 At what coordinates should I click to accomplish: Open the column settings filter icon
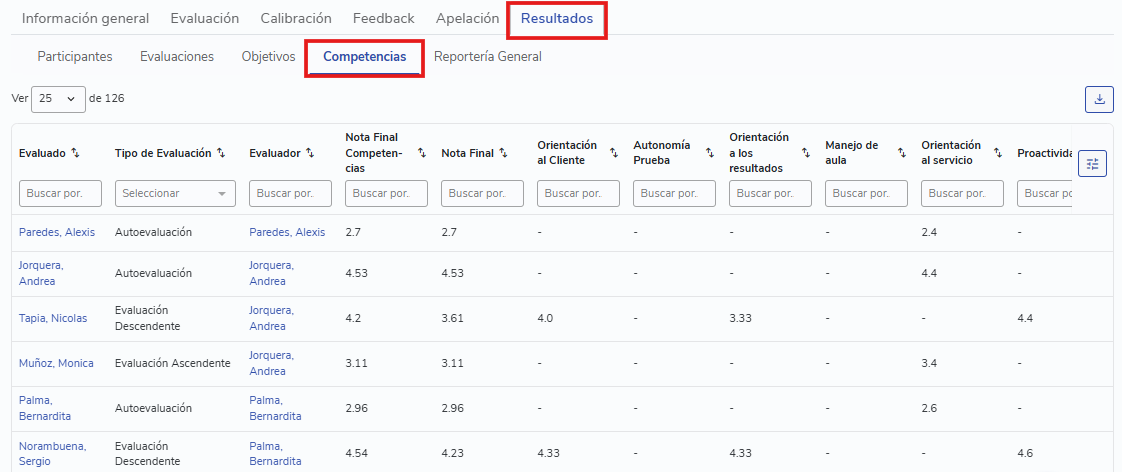point(1092,164)
